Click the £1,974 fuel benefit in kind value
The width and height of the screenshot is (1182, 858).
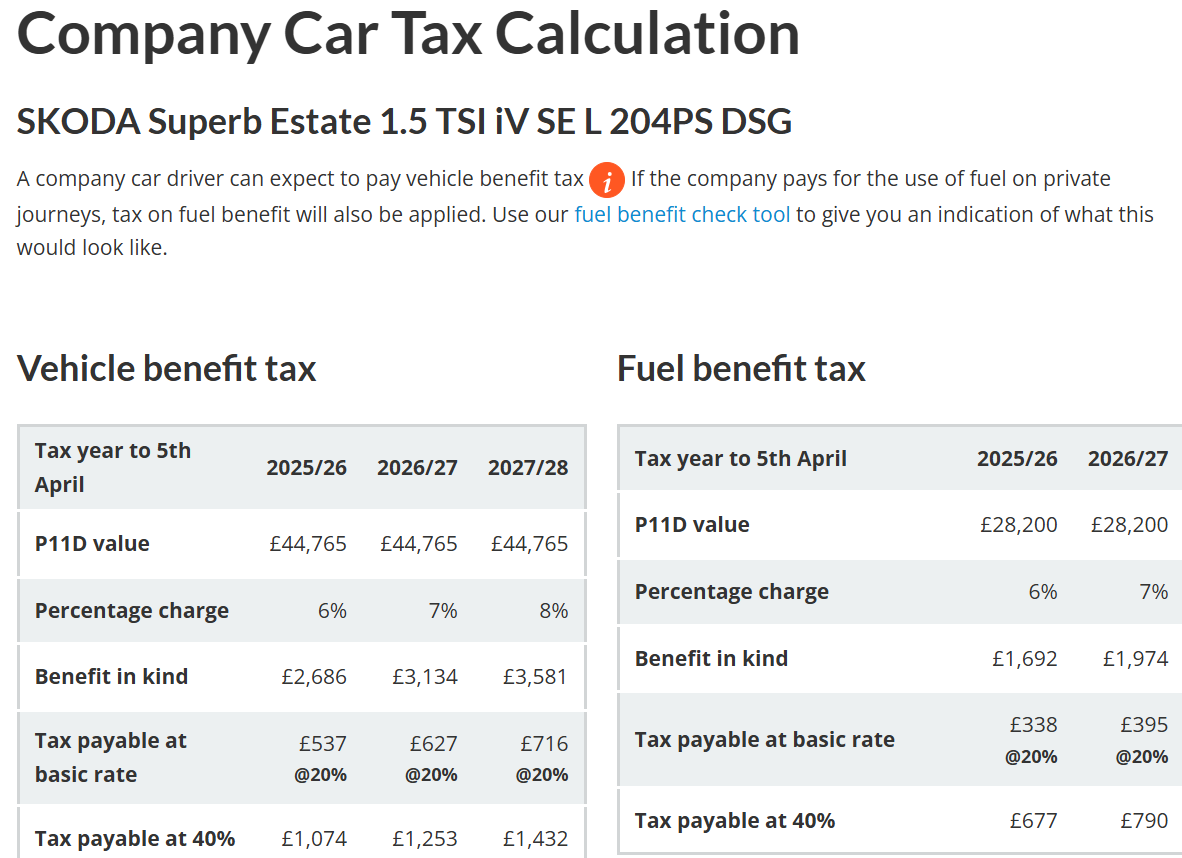[x=1135, y=659]
